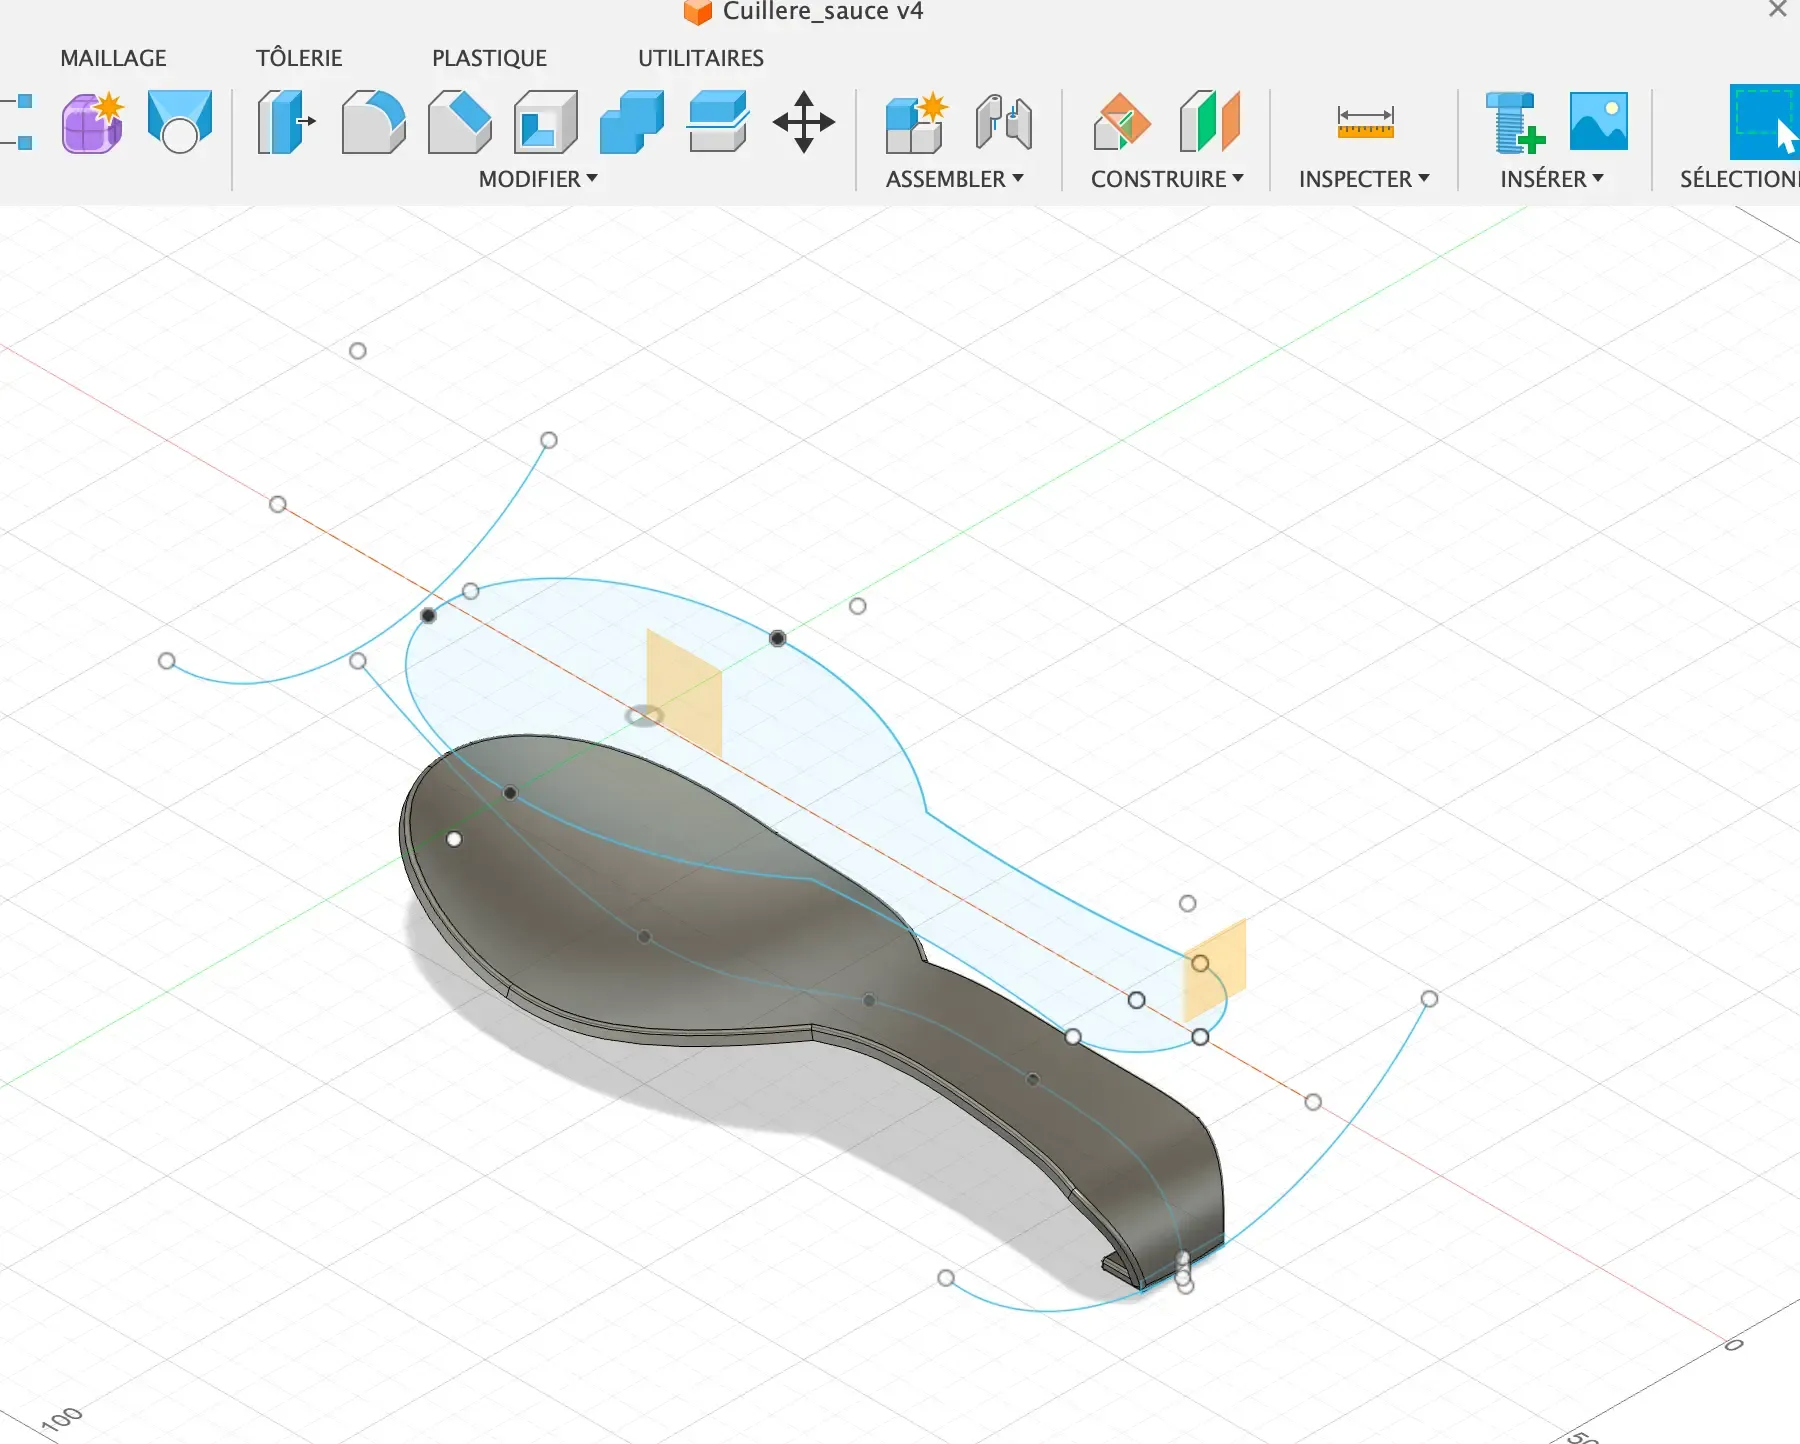
Task: Select the Create Form purple box tool
Action: [92, 122]
